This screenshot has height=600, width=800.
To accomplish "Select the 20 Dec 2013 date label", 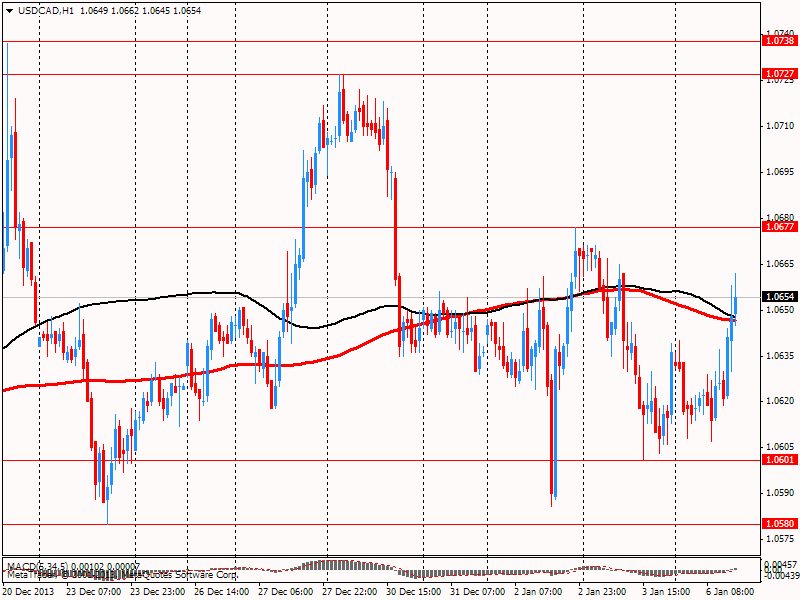I will pos(27,591).
